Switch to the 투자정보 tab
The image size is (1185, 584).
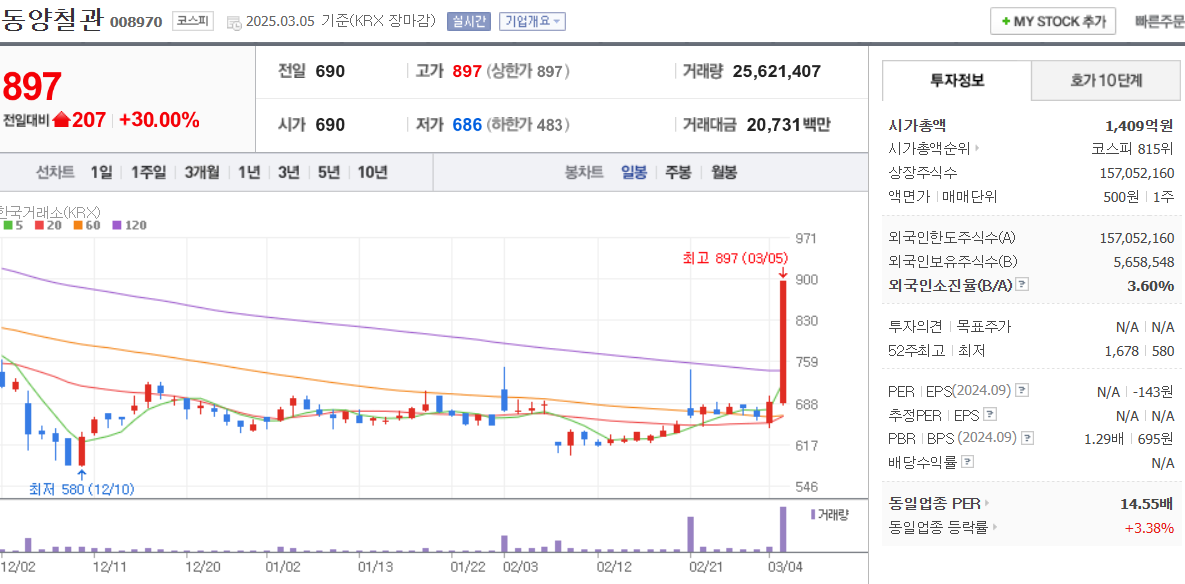pyautogui.click(x=957, y=80)
